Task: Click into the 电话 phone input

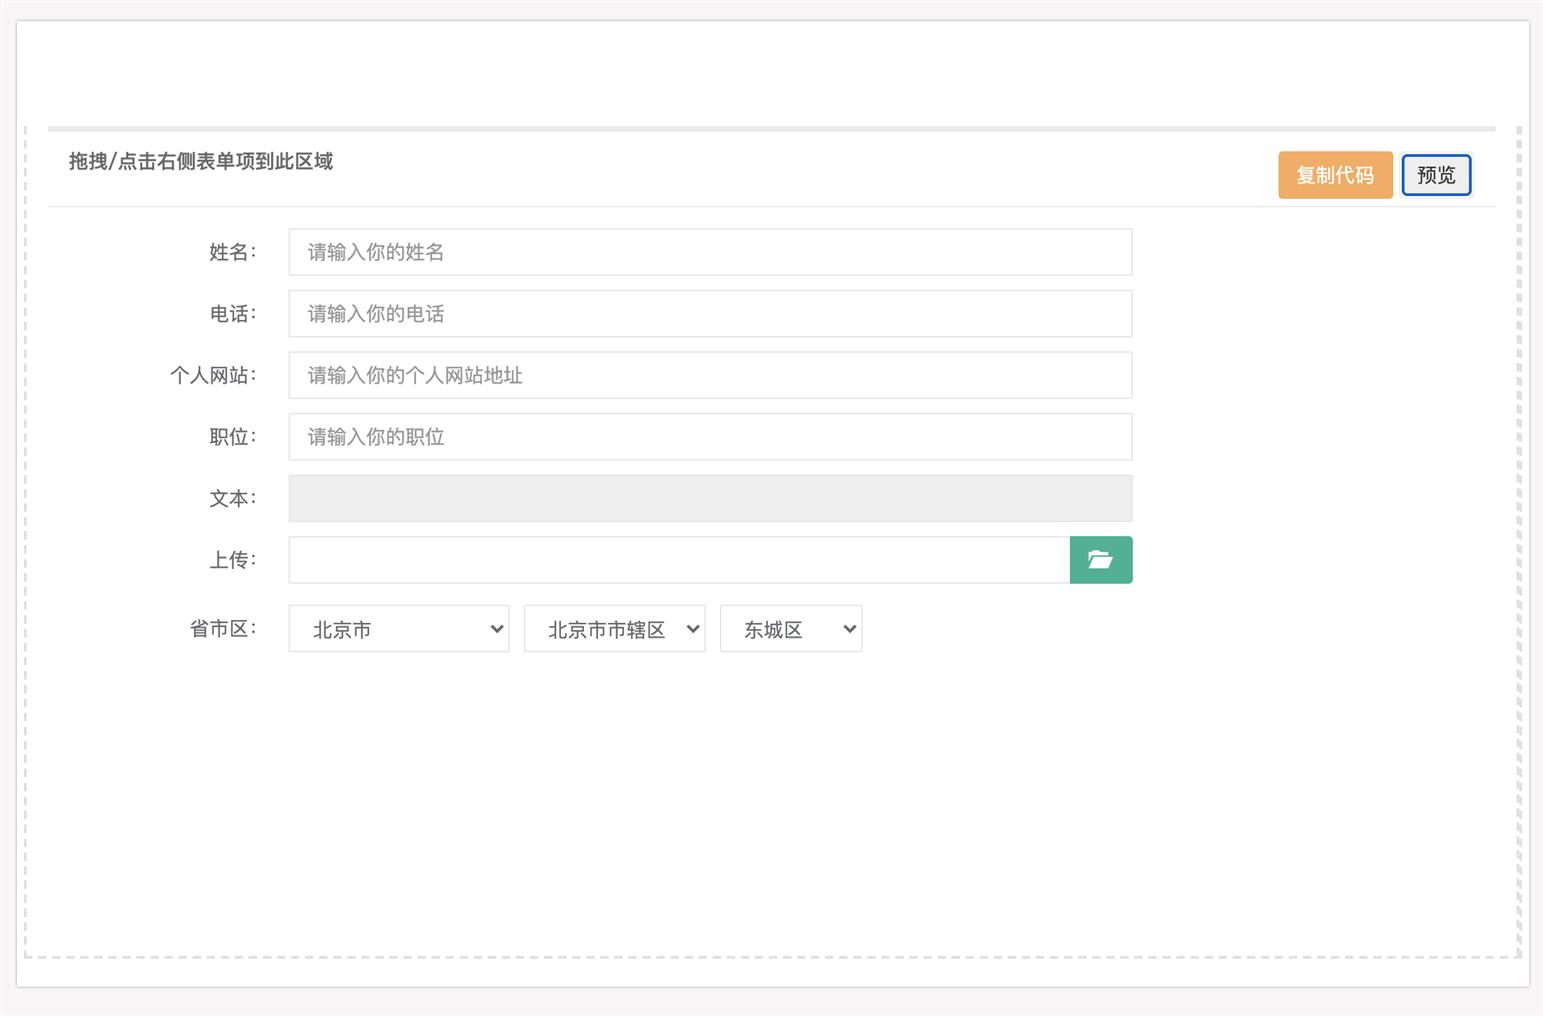Action: [710, 314]
